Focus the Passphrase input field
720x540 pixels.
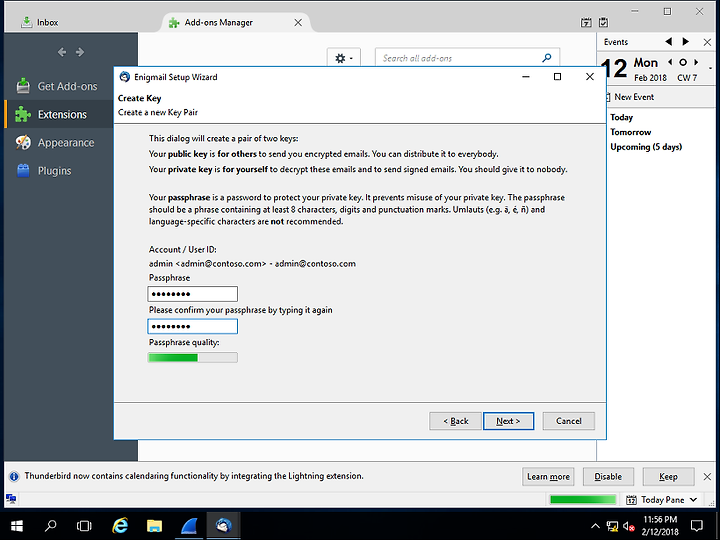tap(192, 294)
